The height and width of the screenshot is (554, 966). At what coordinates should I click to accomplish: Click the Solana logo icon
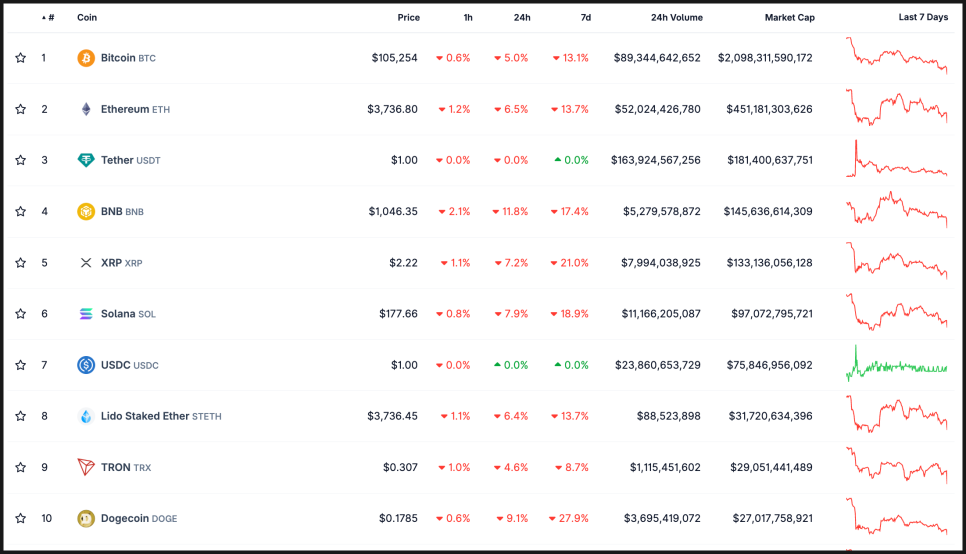(x=86, y=314)
